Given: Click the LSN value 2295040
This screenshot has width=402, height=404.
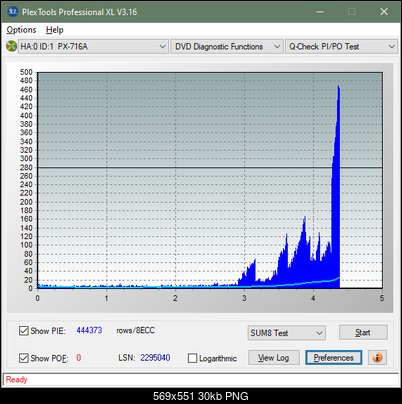Looking at the screenshot, I should pos(155,358).
